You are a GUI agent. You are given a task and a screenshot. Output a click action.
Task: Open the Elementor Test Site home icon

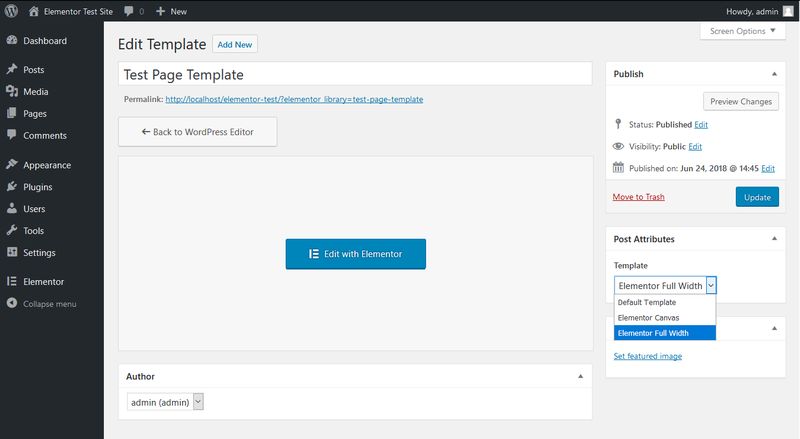point(34,11)
